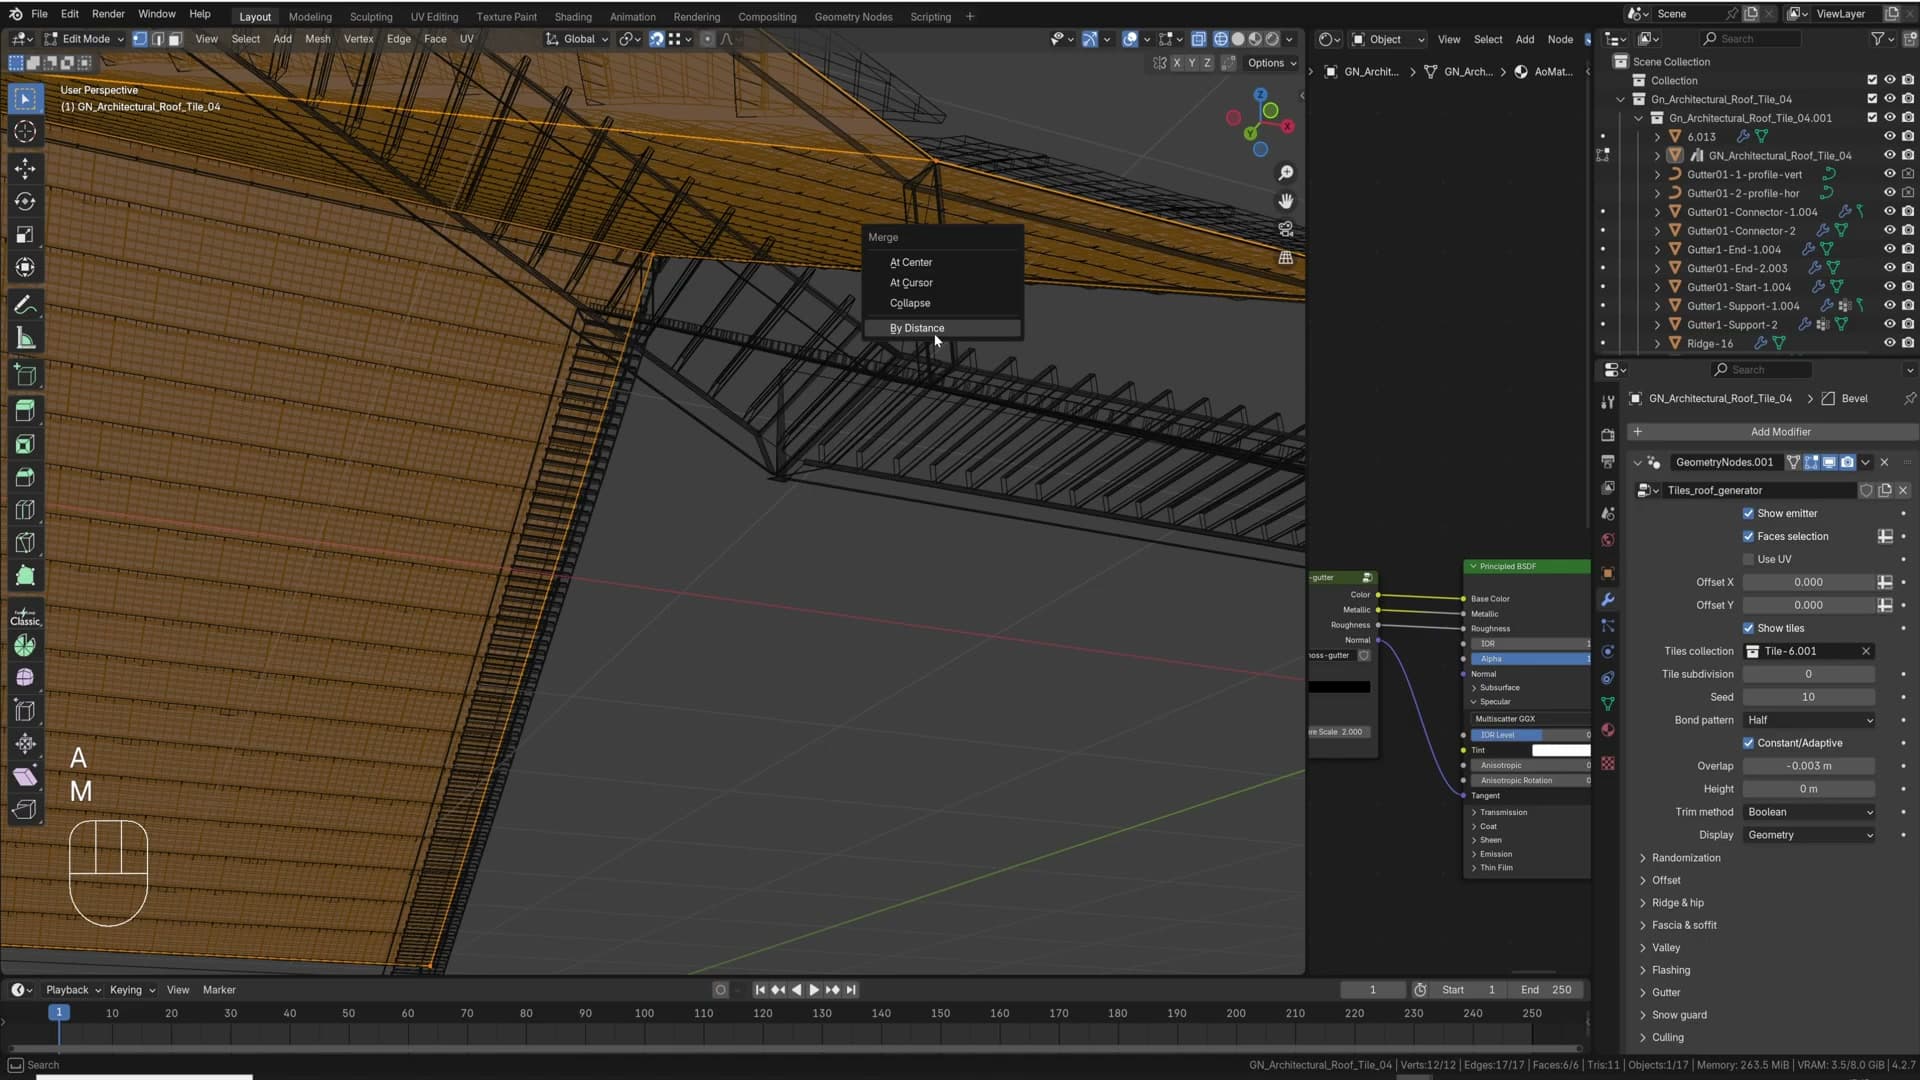Expand the Randomization panel
The height and width of the screenshot is (1080, 1920).
point(1686,858)
